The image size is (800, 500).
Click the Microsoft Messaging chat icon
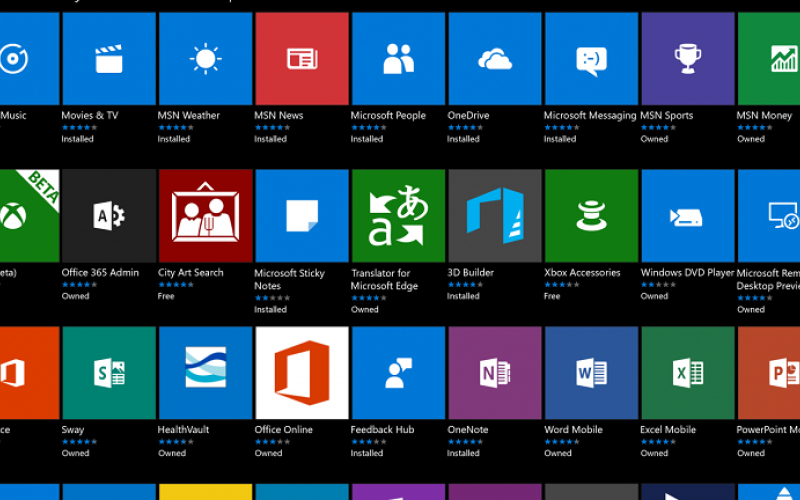point(591,59)
